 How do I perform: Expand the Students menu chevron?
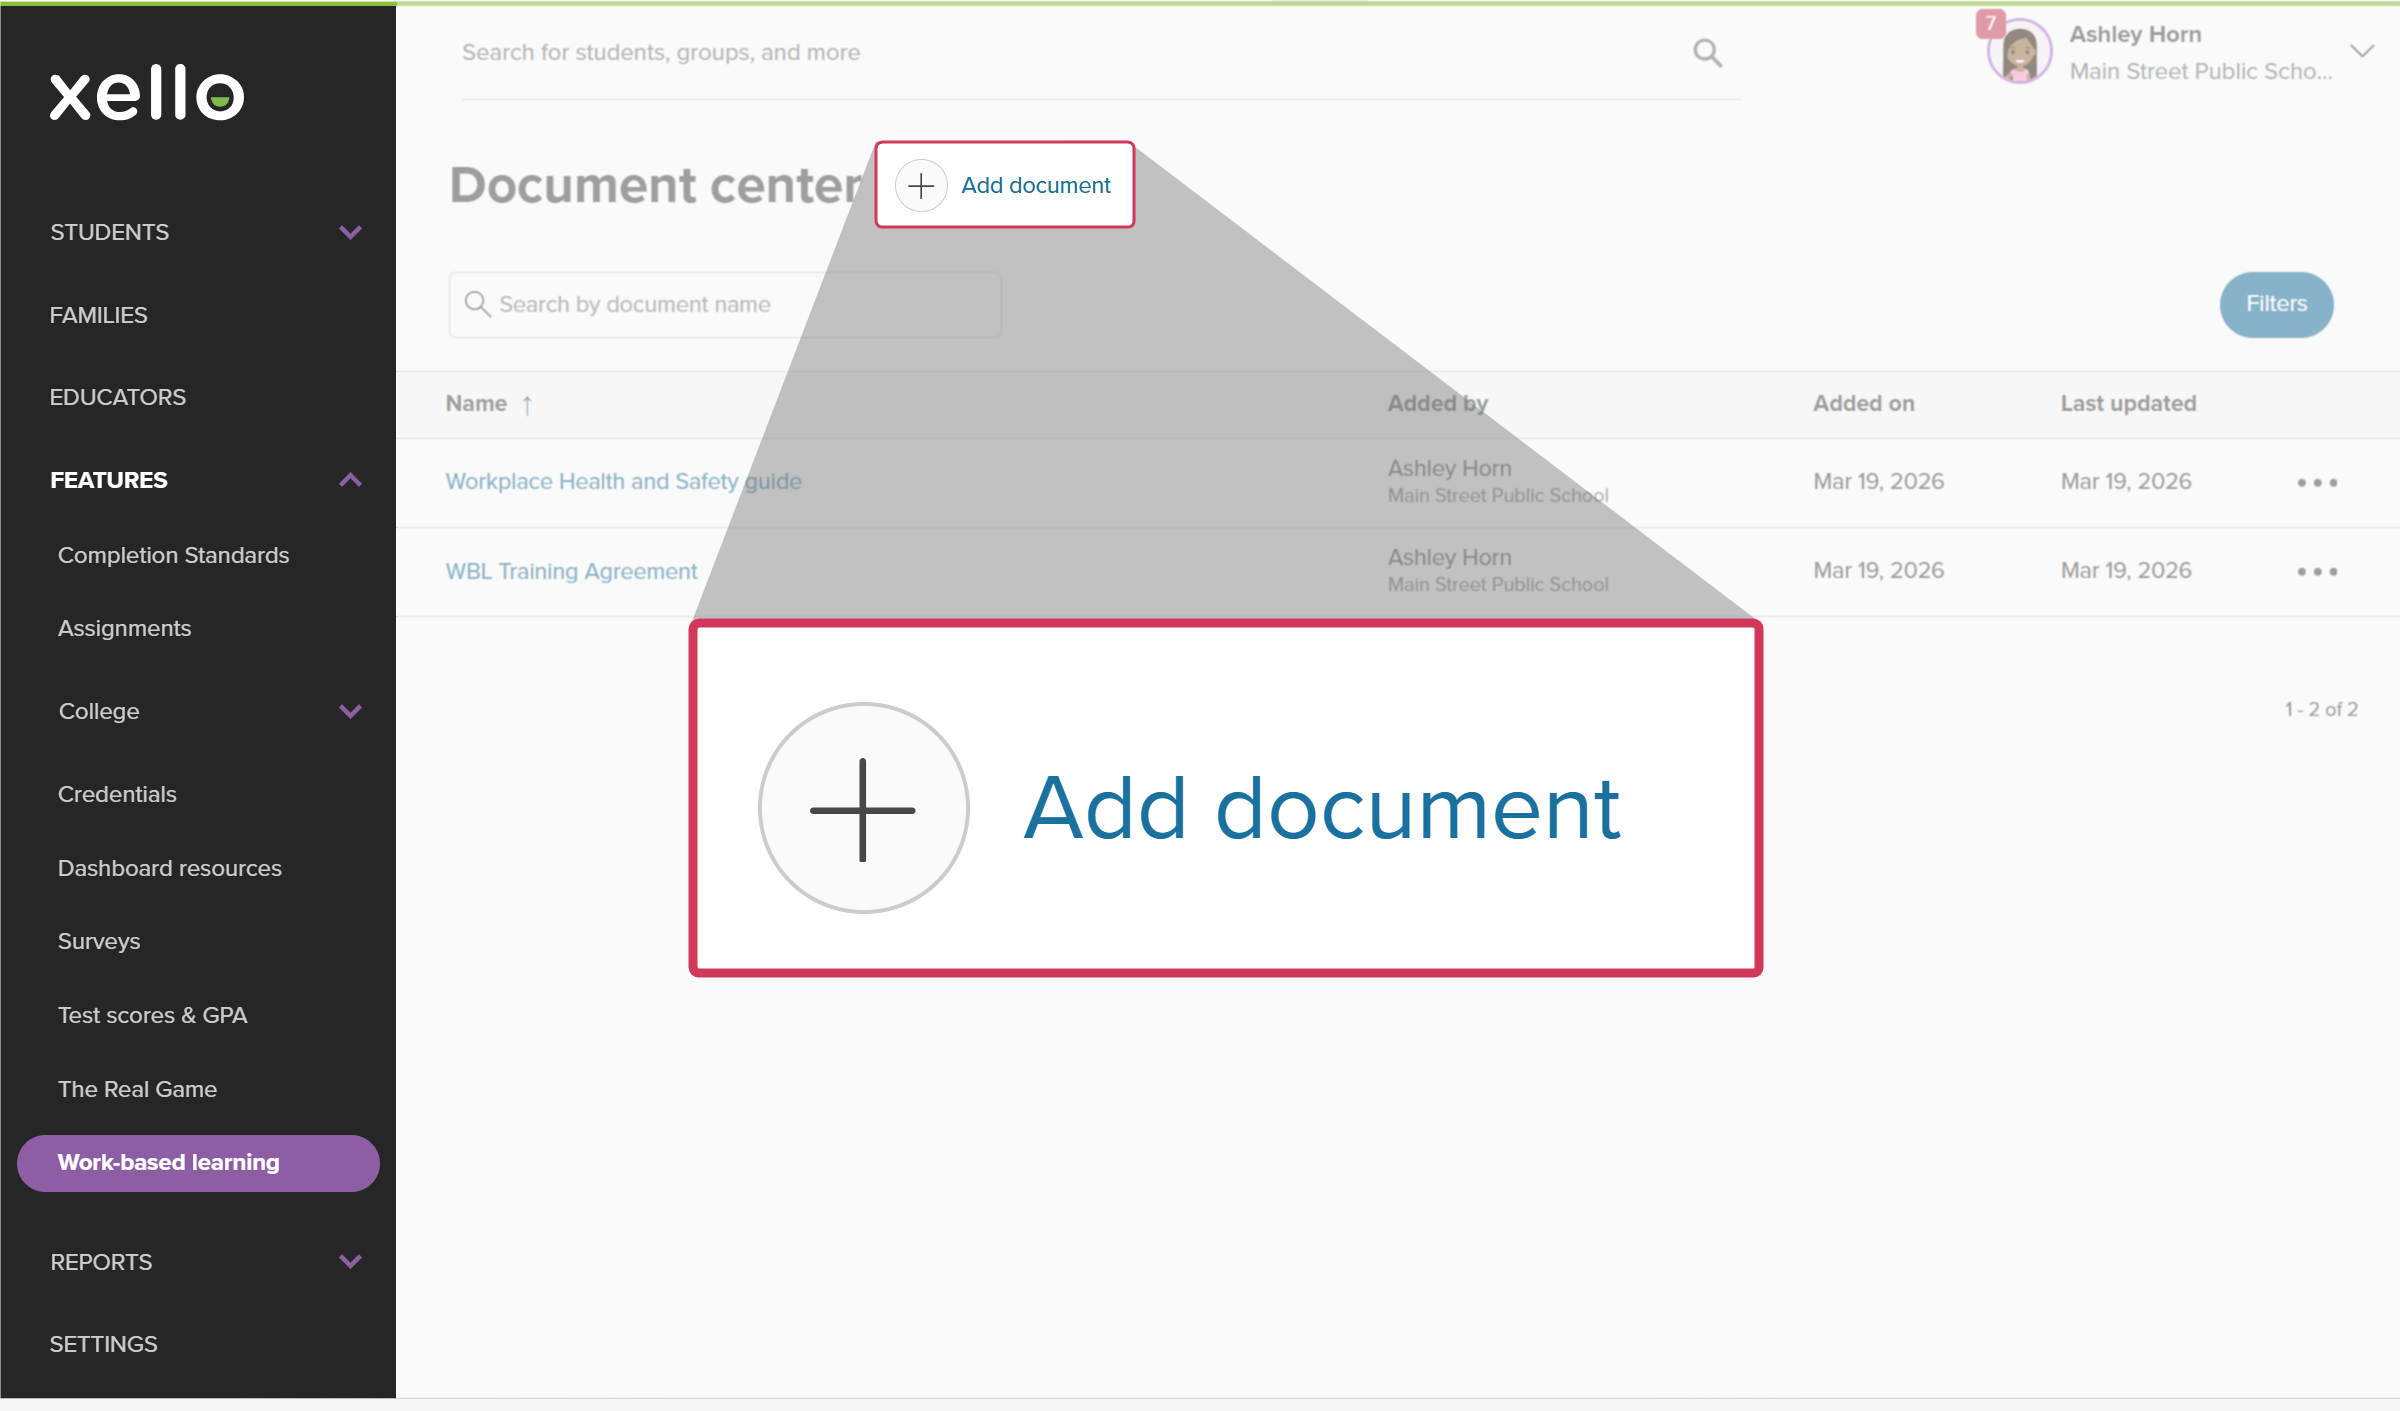(350, 232)
